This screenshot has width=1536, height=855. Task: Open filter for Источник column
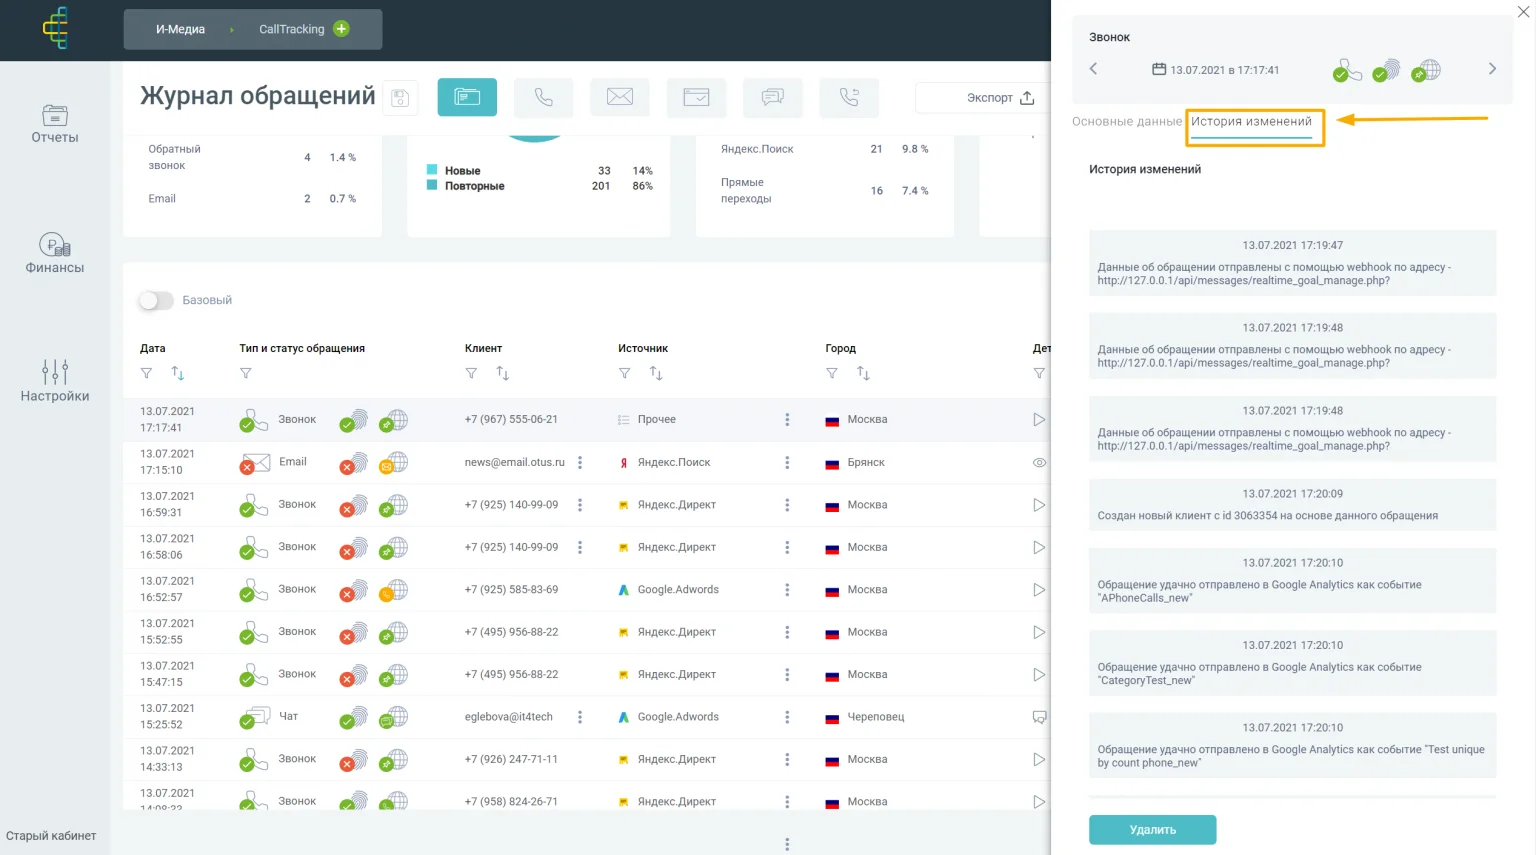[625, 373]
